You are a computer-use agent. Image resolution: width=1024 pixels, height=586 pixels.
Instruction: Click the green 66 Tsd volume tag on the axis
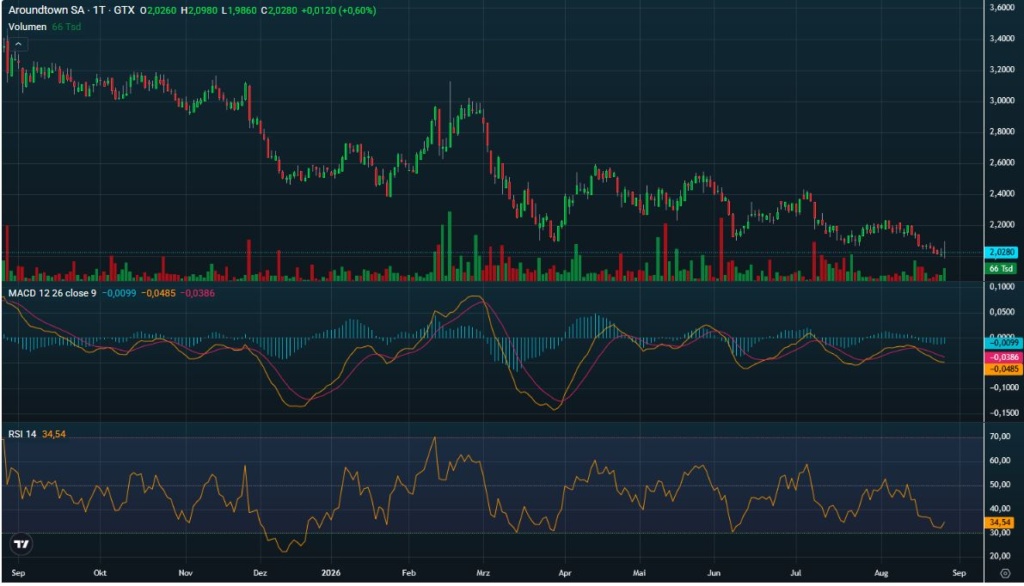pos(1001,269)
